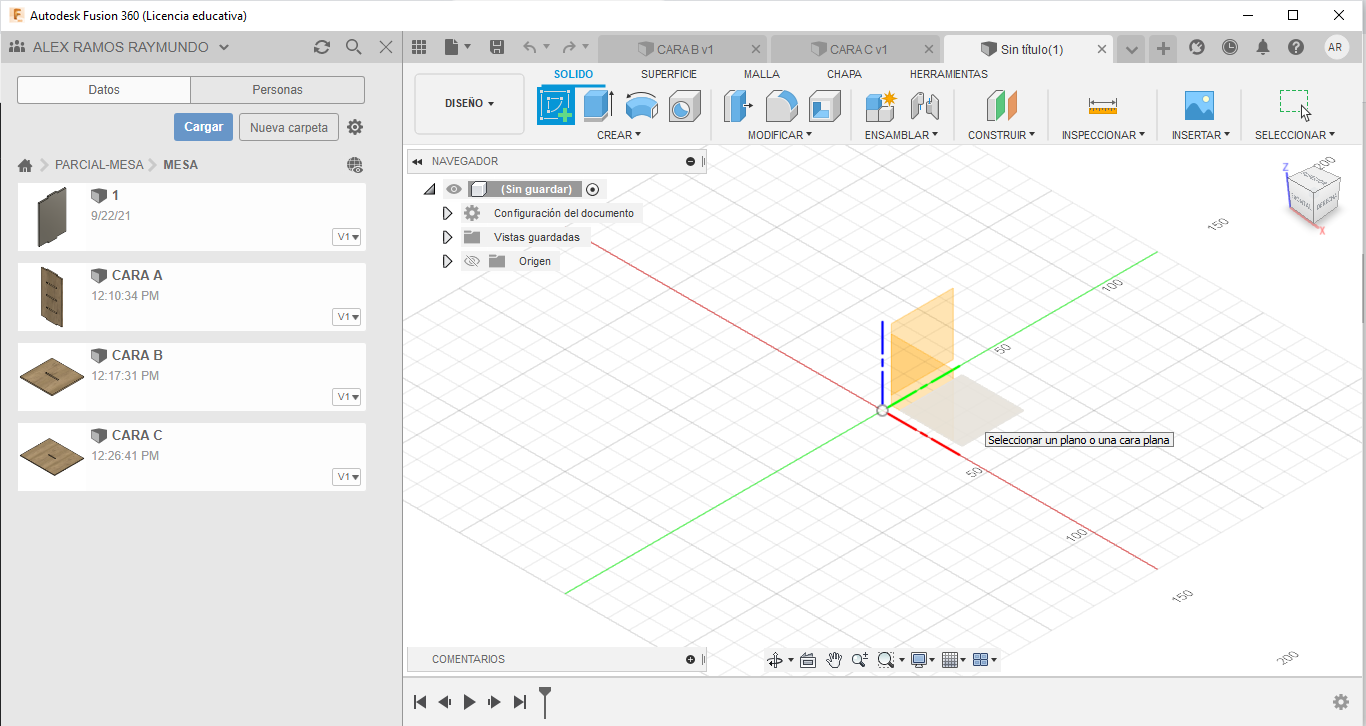Open the MODIFICAR dropdown menu

[x=780, y=135]
